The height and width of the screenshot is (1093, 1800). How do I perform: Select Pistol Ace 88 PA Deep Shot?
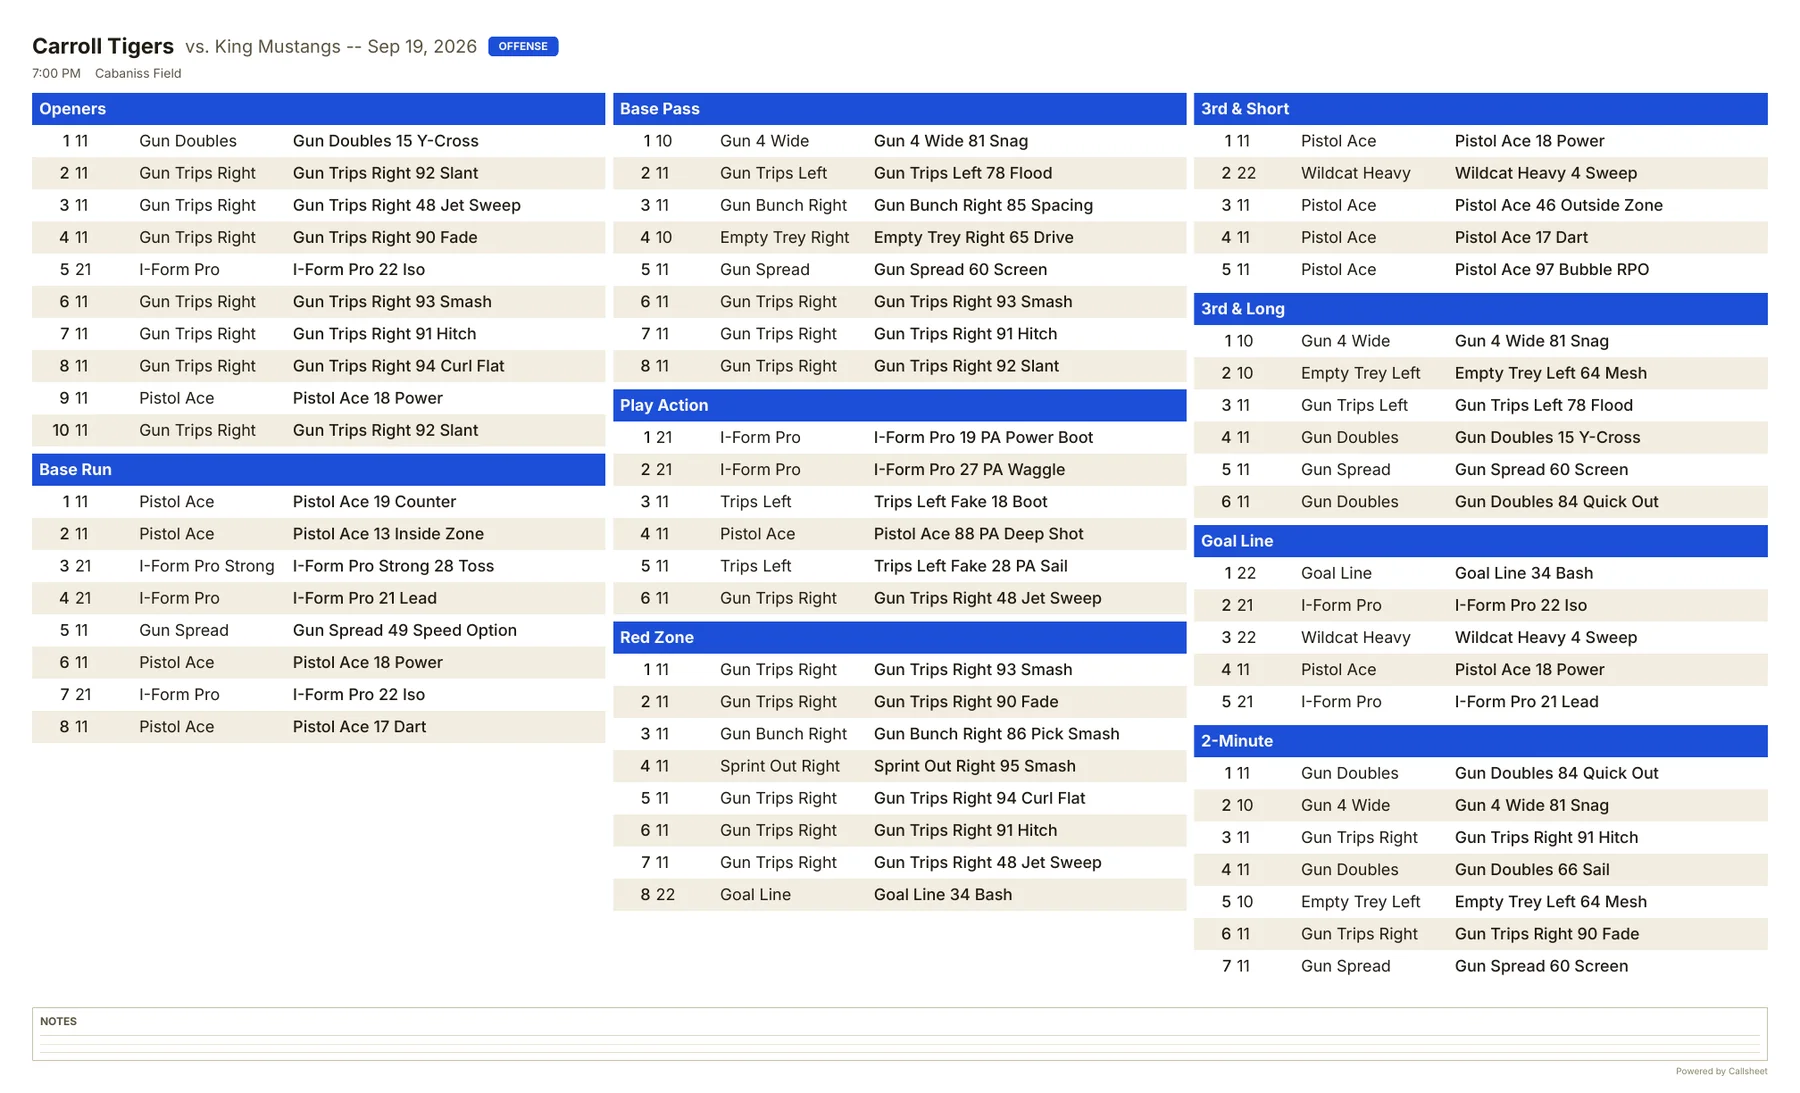978,534
